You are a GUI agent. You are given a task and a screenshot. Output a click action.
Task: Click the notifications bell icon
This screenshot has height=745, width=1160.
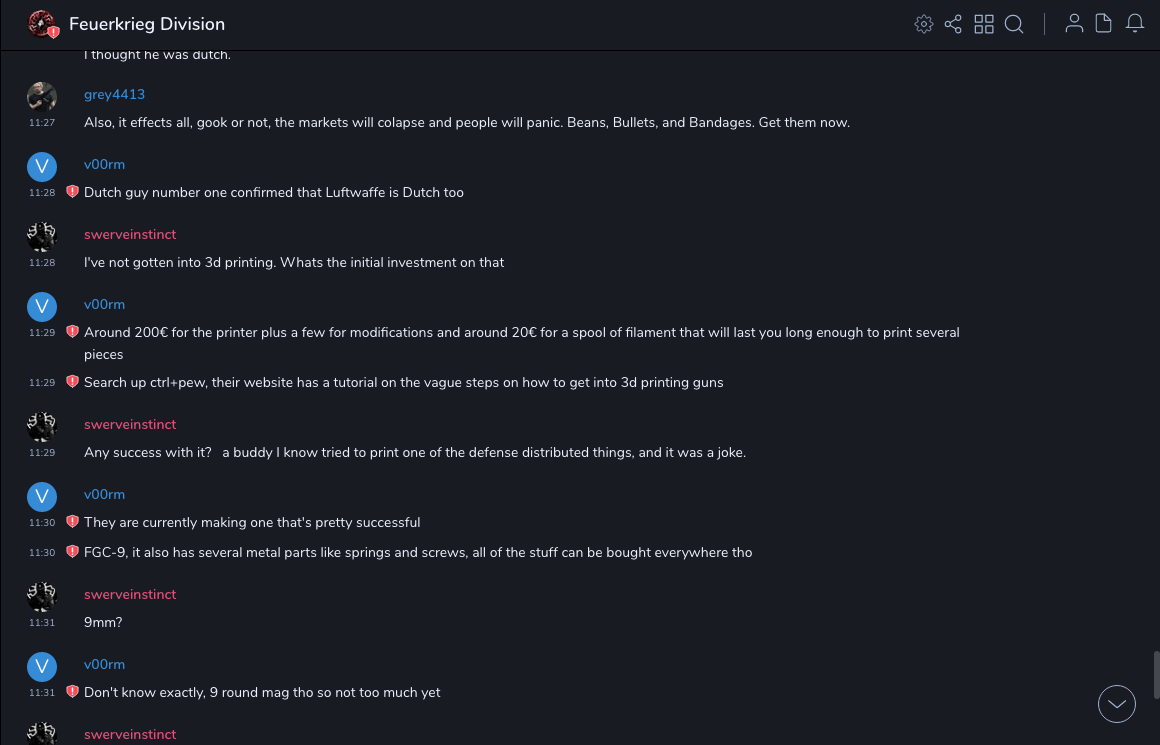(1135, 24)
